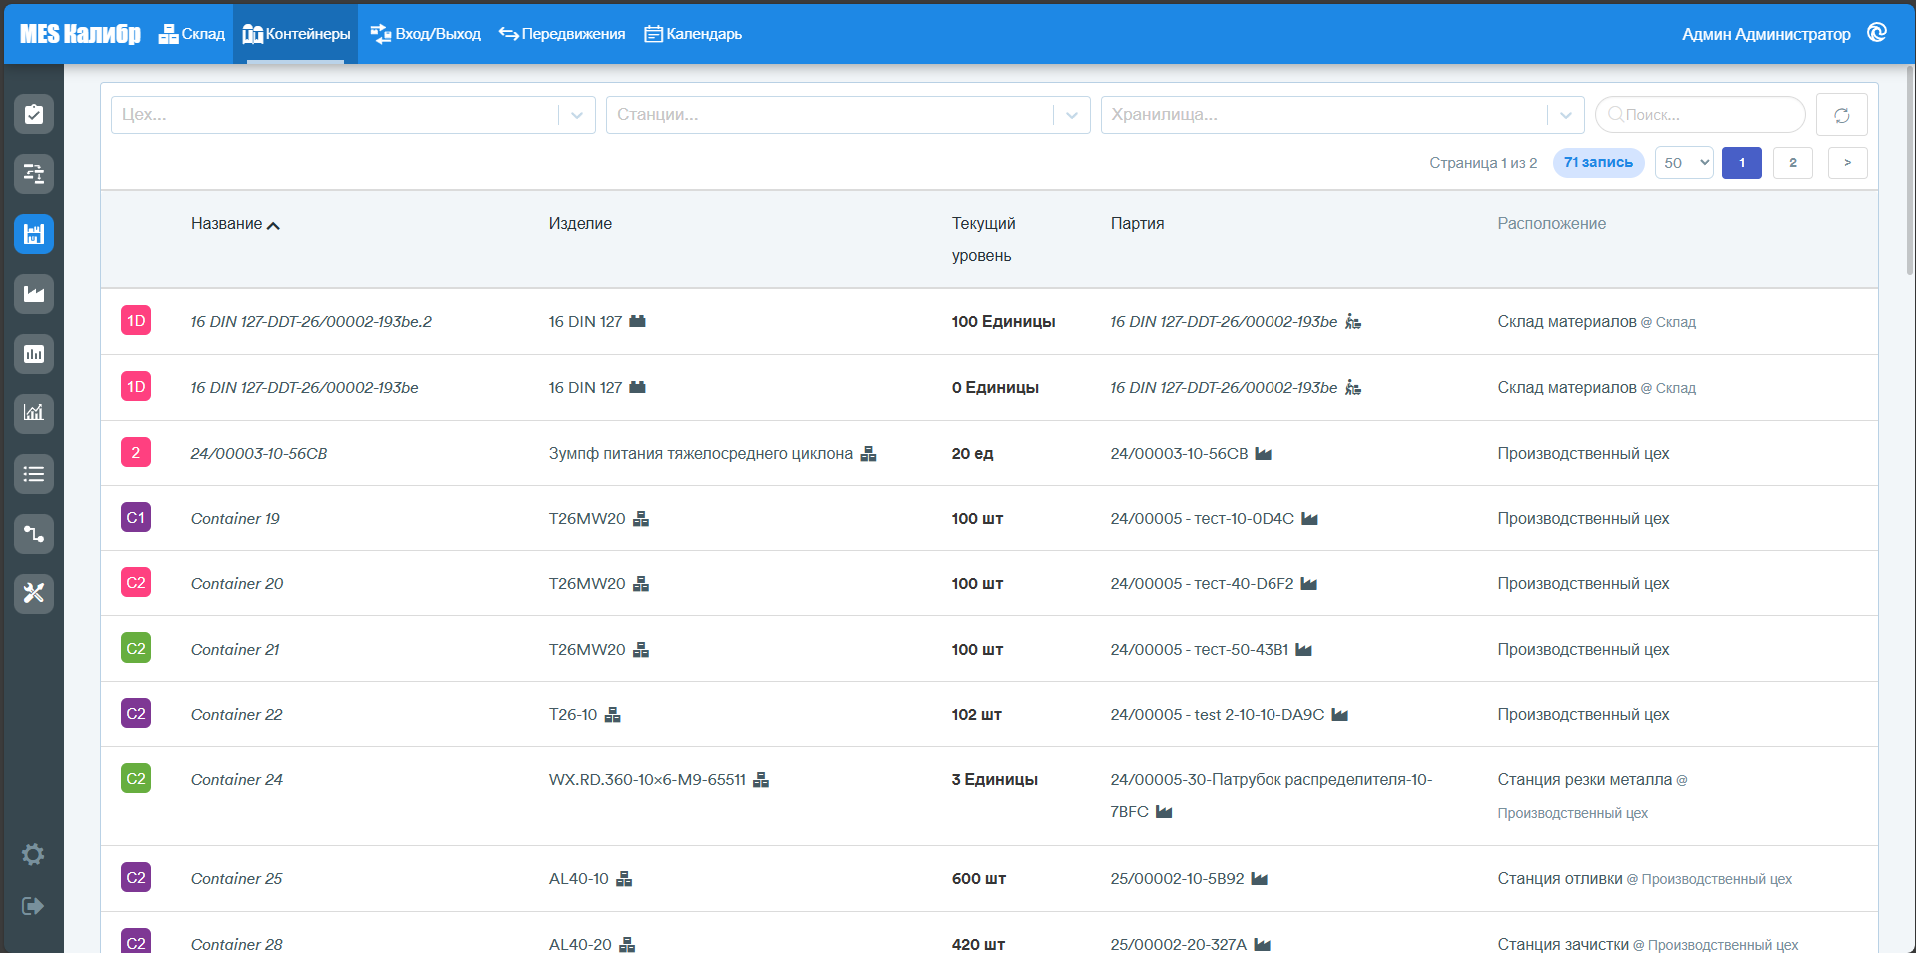
Task: Open the Склад tab
Action: click(x=192, y=34)
